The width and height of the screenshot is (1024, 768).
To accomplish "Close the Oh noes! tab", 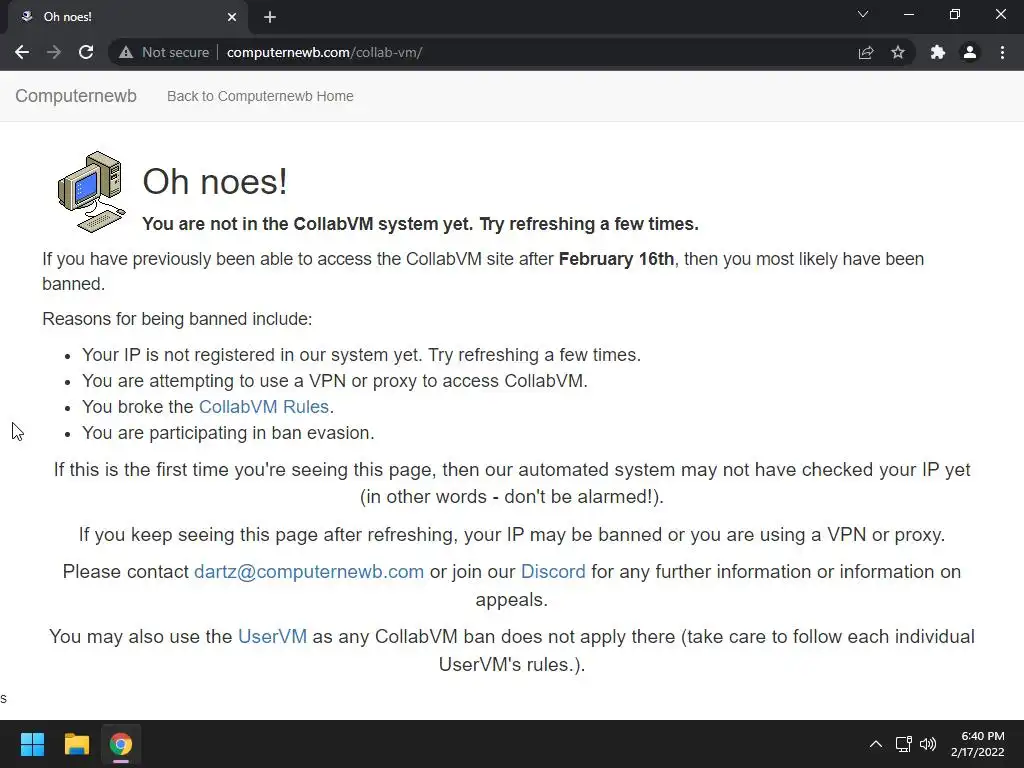I will 232,17.
